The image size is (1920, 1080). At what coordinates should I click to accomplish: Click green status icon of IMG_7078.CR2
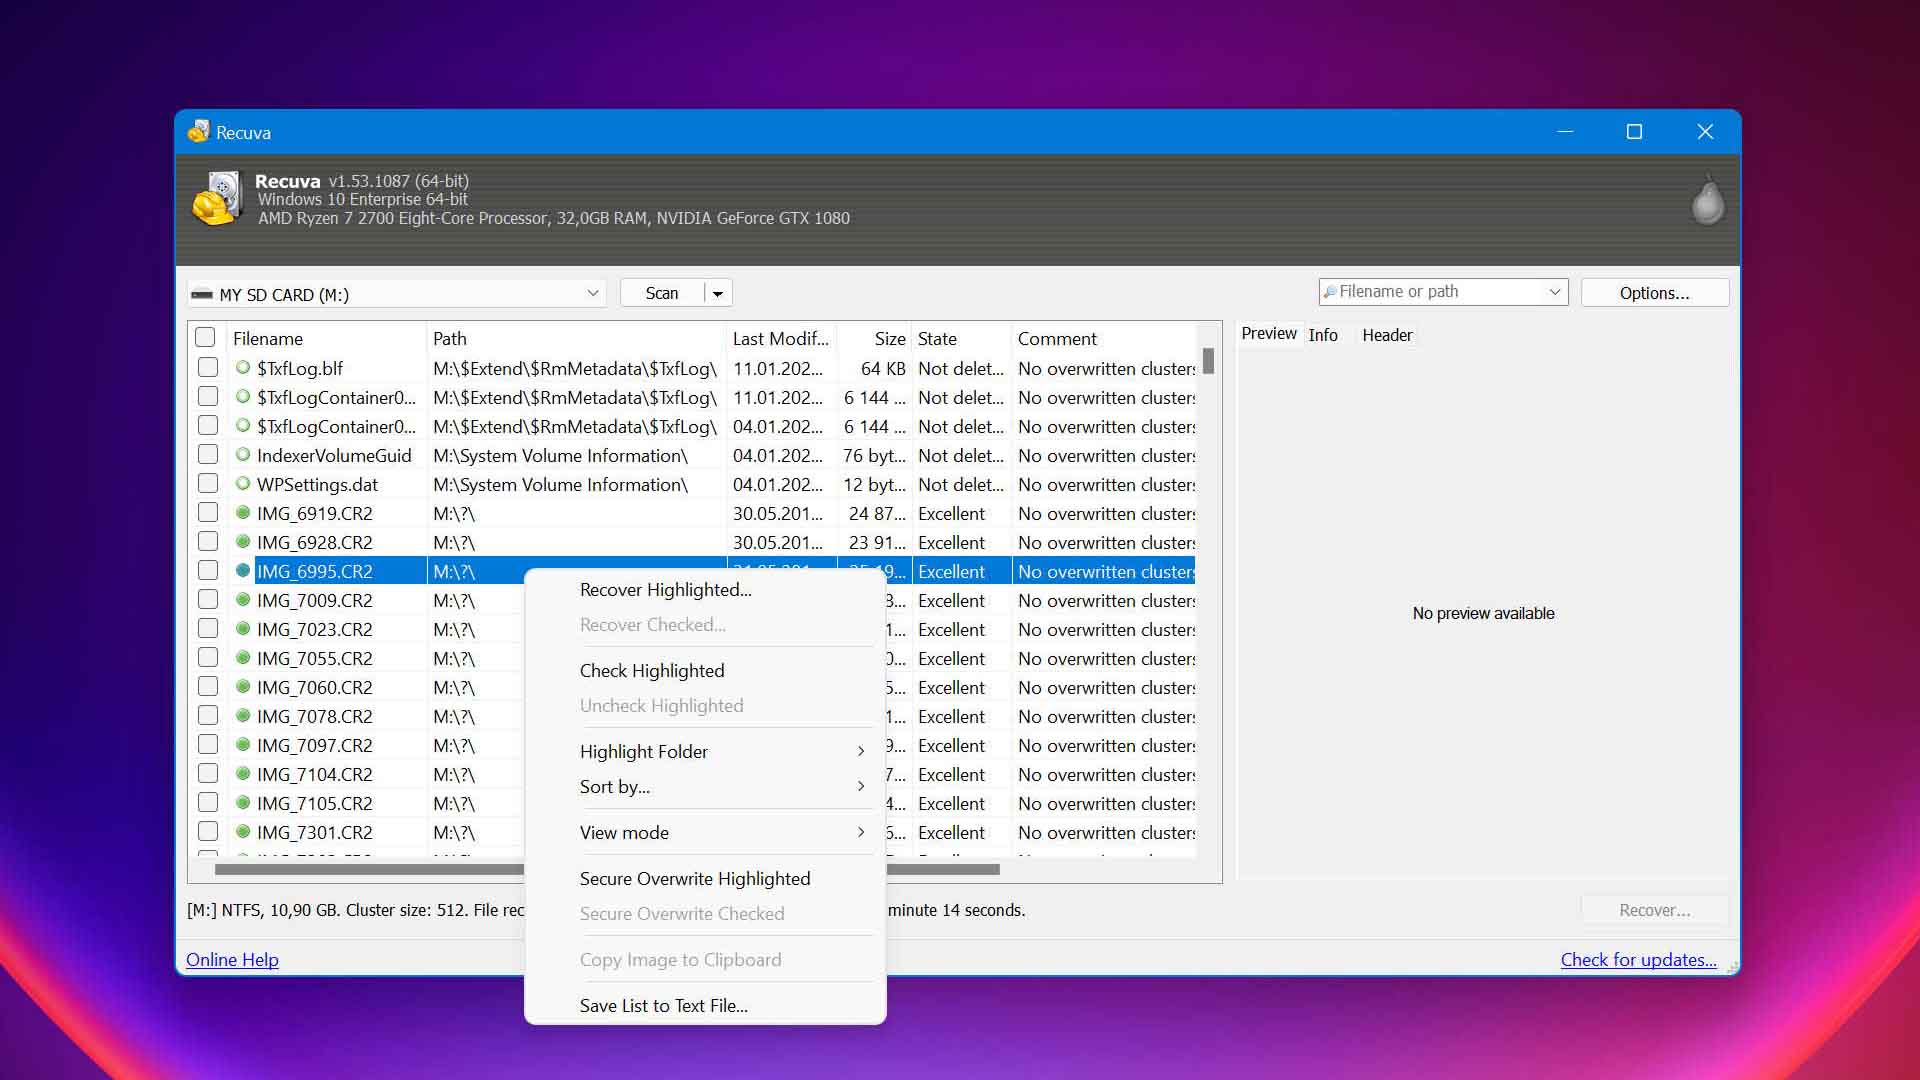pos(242,716)
